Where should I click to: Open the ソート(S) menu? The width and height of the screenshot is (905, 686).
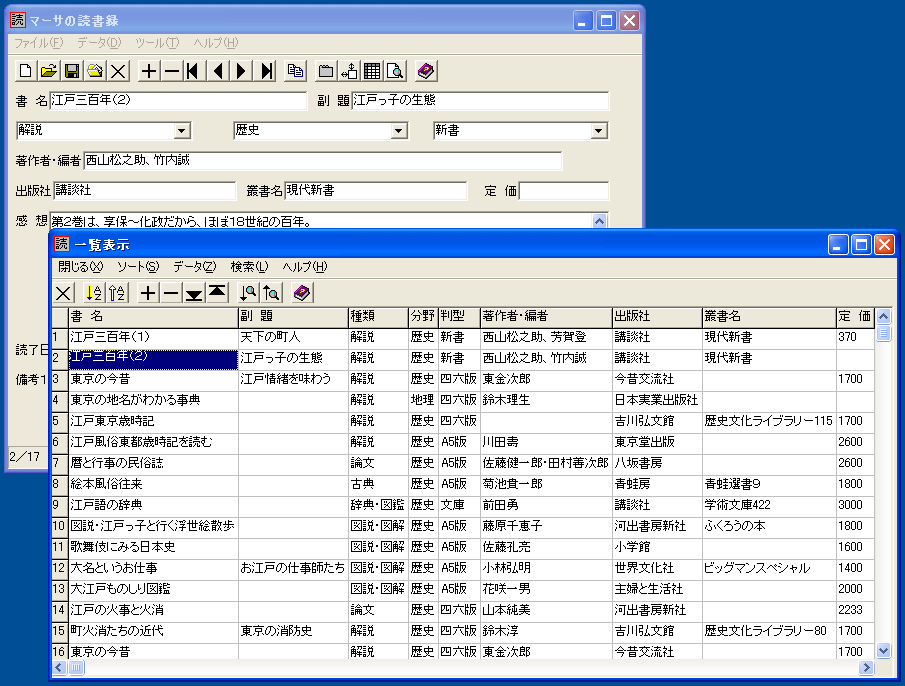(138, 267)
